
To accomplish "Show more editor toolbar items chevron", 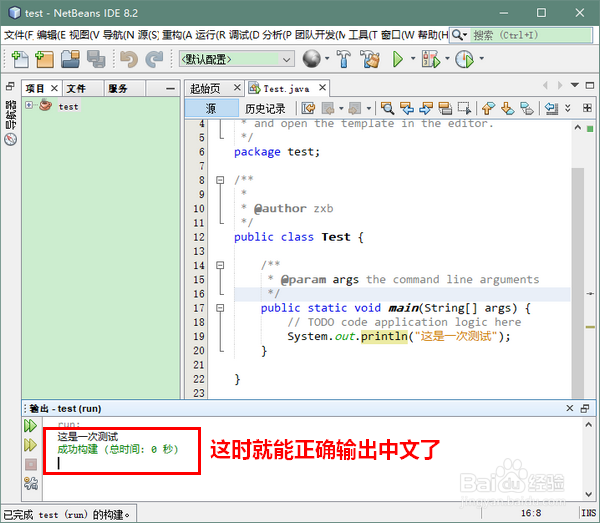I will coord(568,109).
